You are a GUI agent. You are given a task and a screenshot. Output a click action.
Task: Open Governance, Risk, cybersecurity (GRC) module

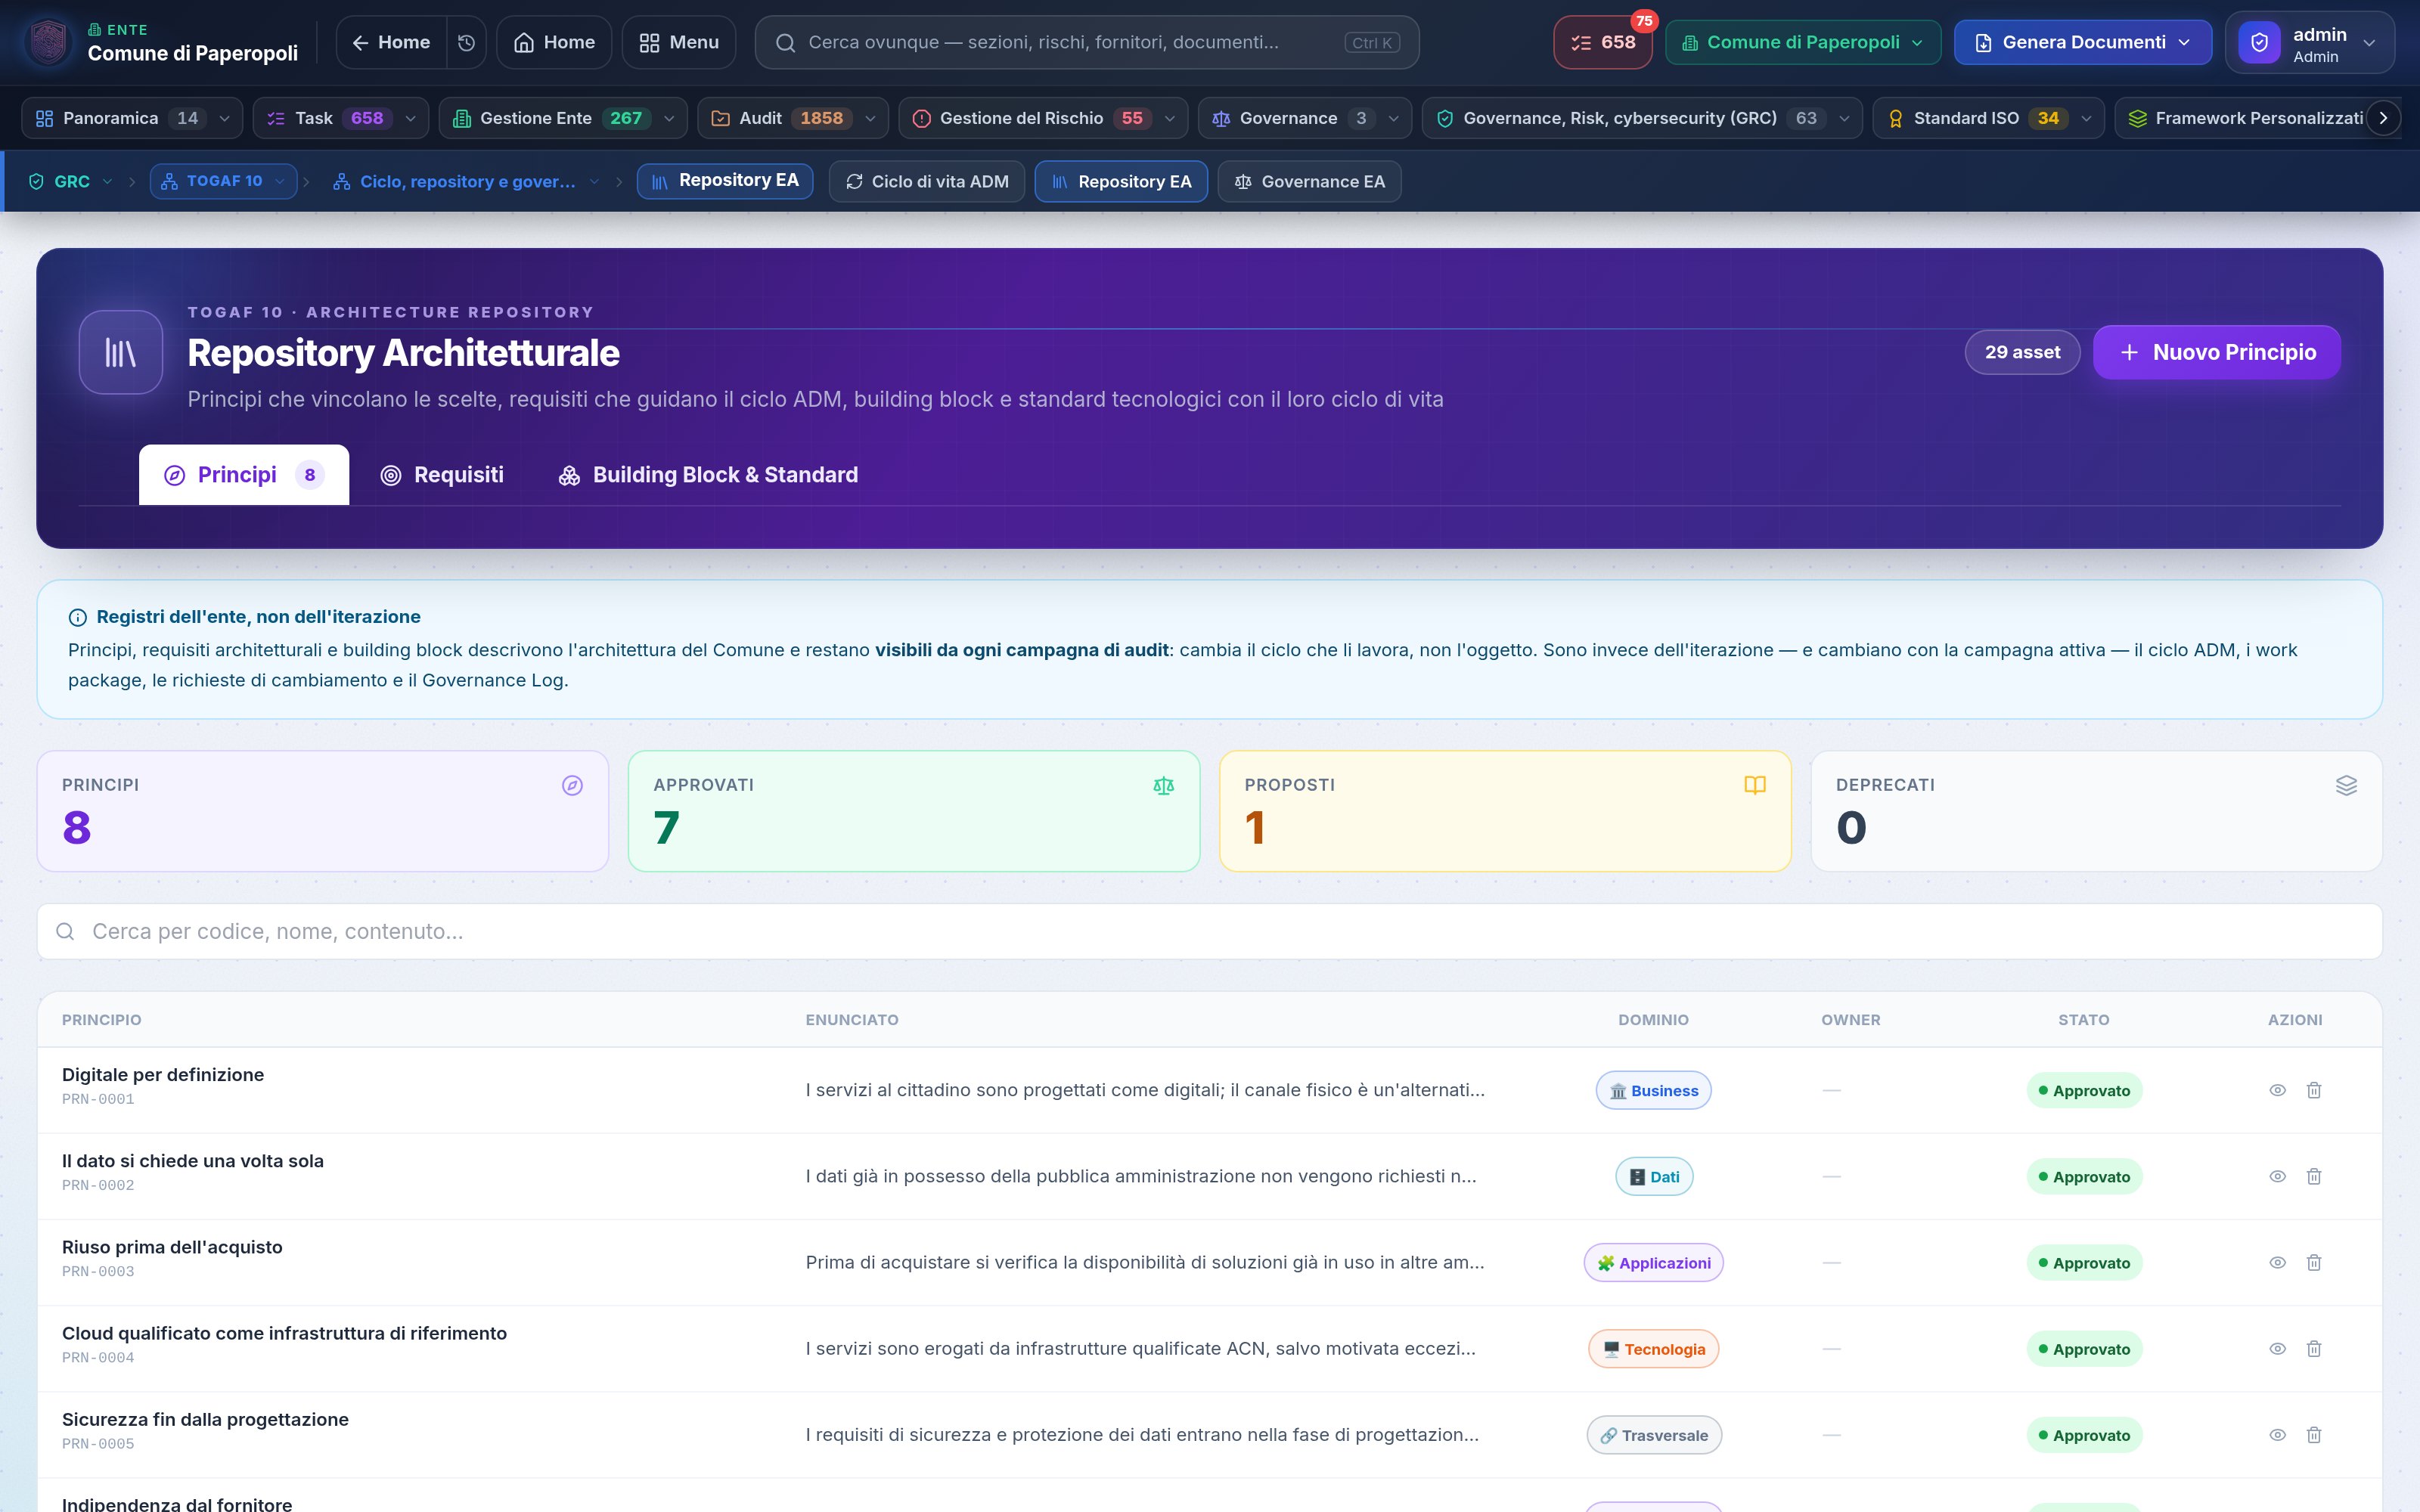click(x=1642, y=118)
